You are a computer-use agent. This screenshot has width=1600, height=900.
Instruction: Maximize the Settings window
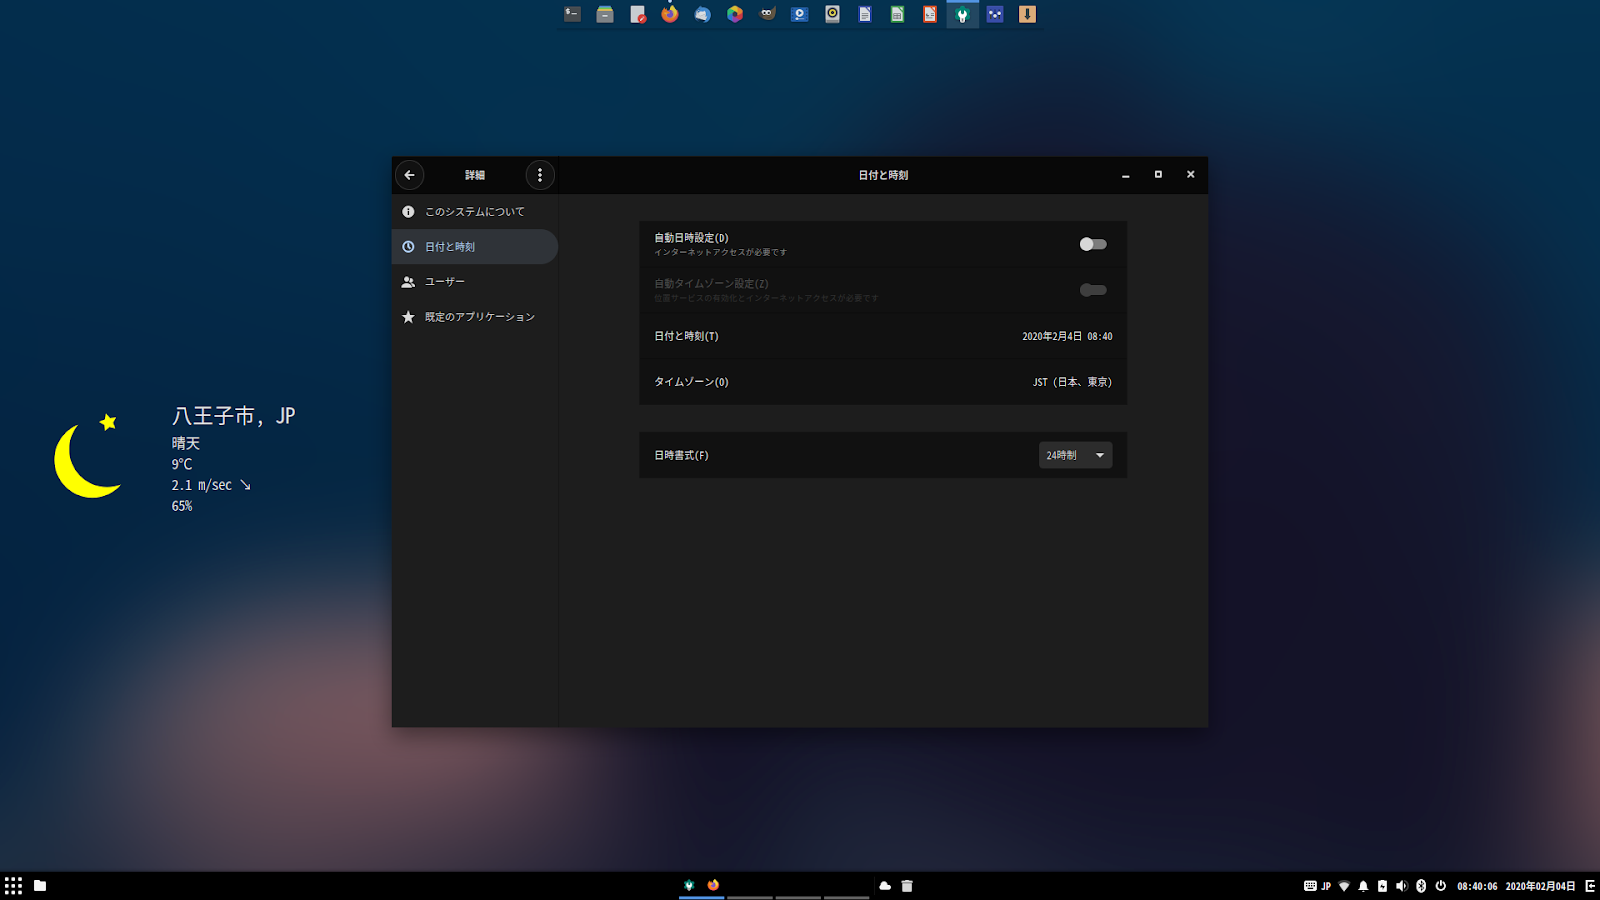[x=1158, y=175]
